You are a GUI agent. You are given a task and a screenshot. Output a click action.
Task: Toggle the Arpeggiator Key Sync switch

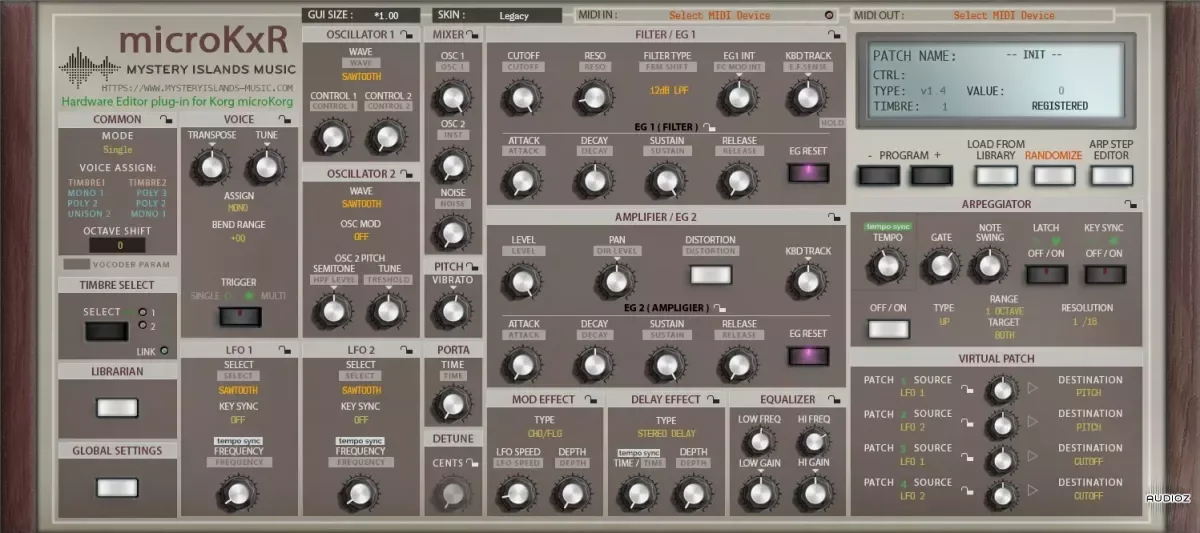coord(1103,273)
